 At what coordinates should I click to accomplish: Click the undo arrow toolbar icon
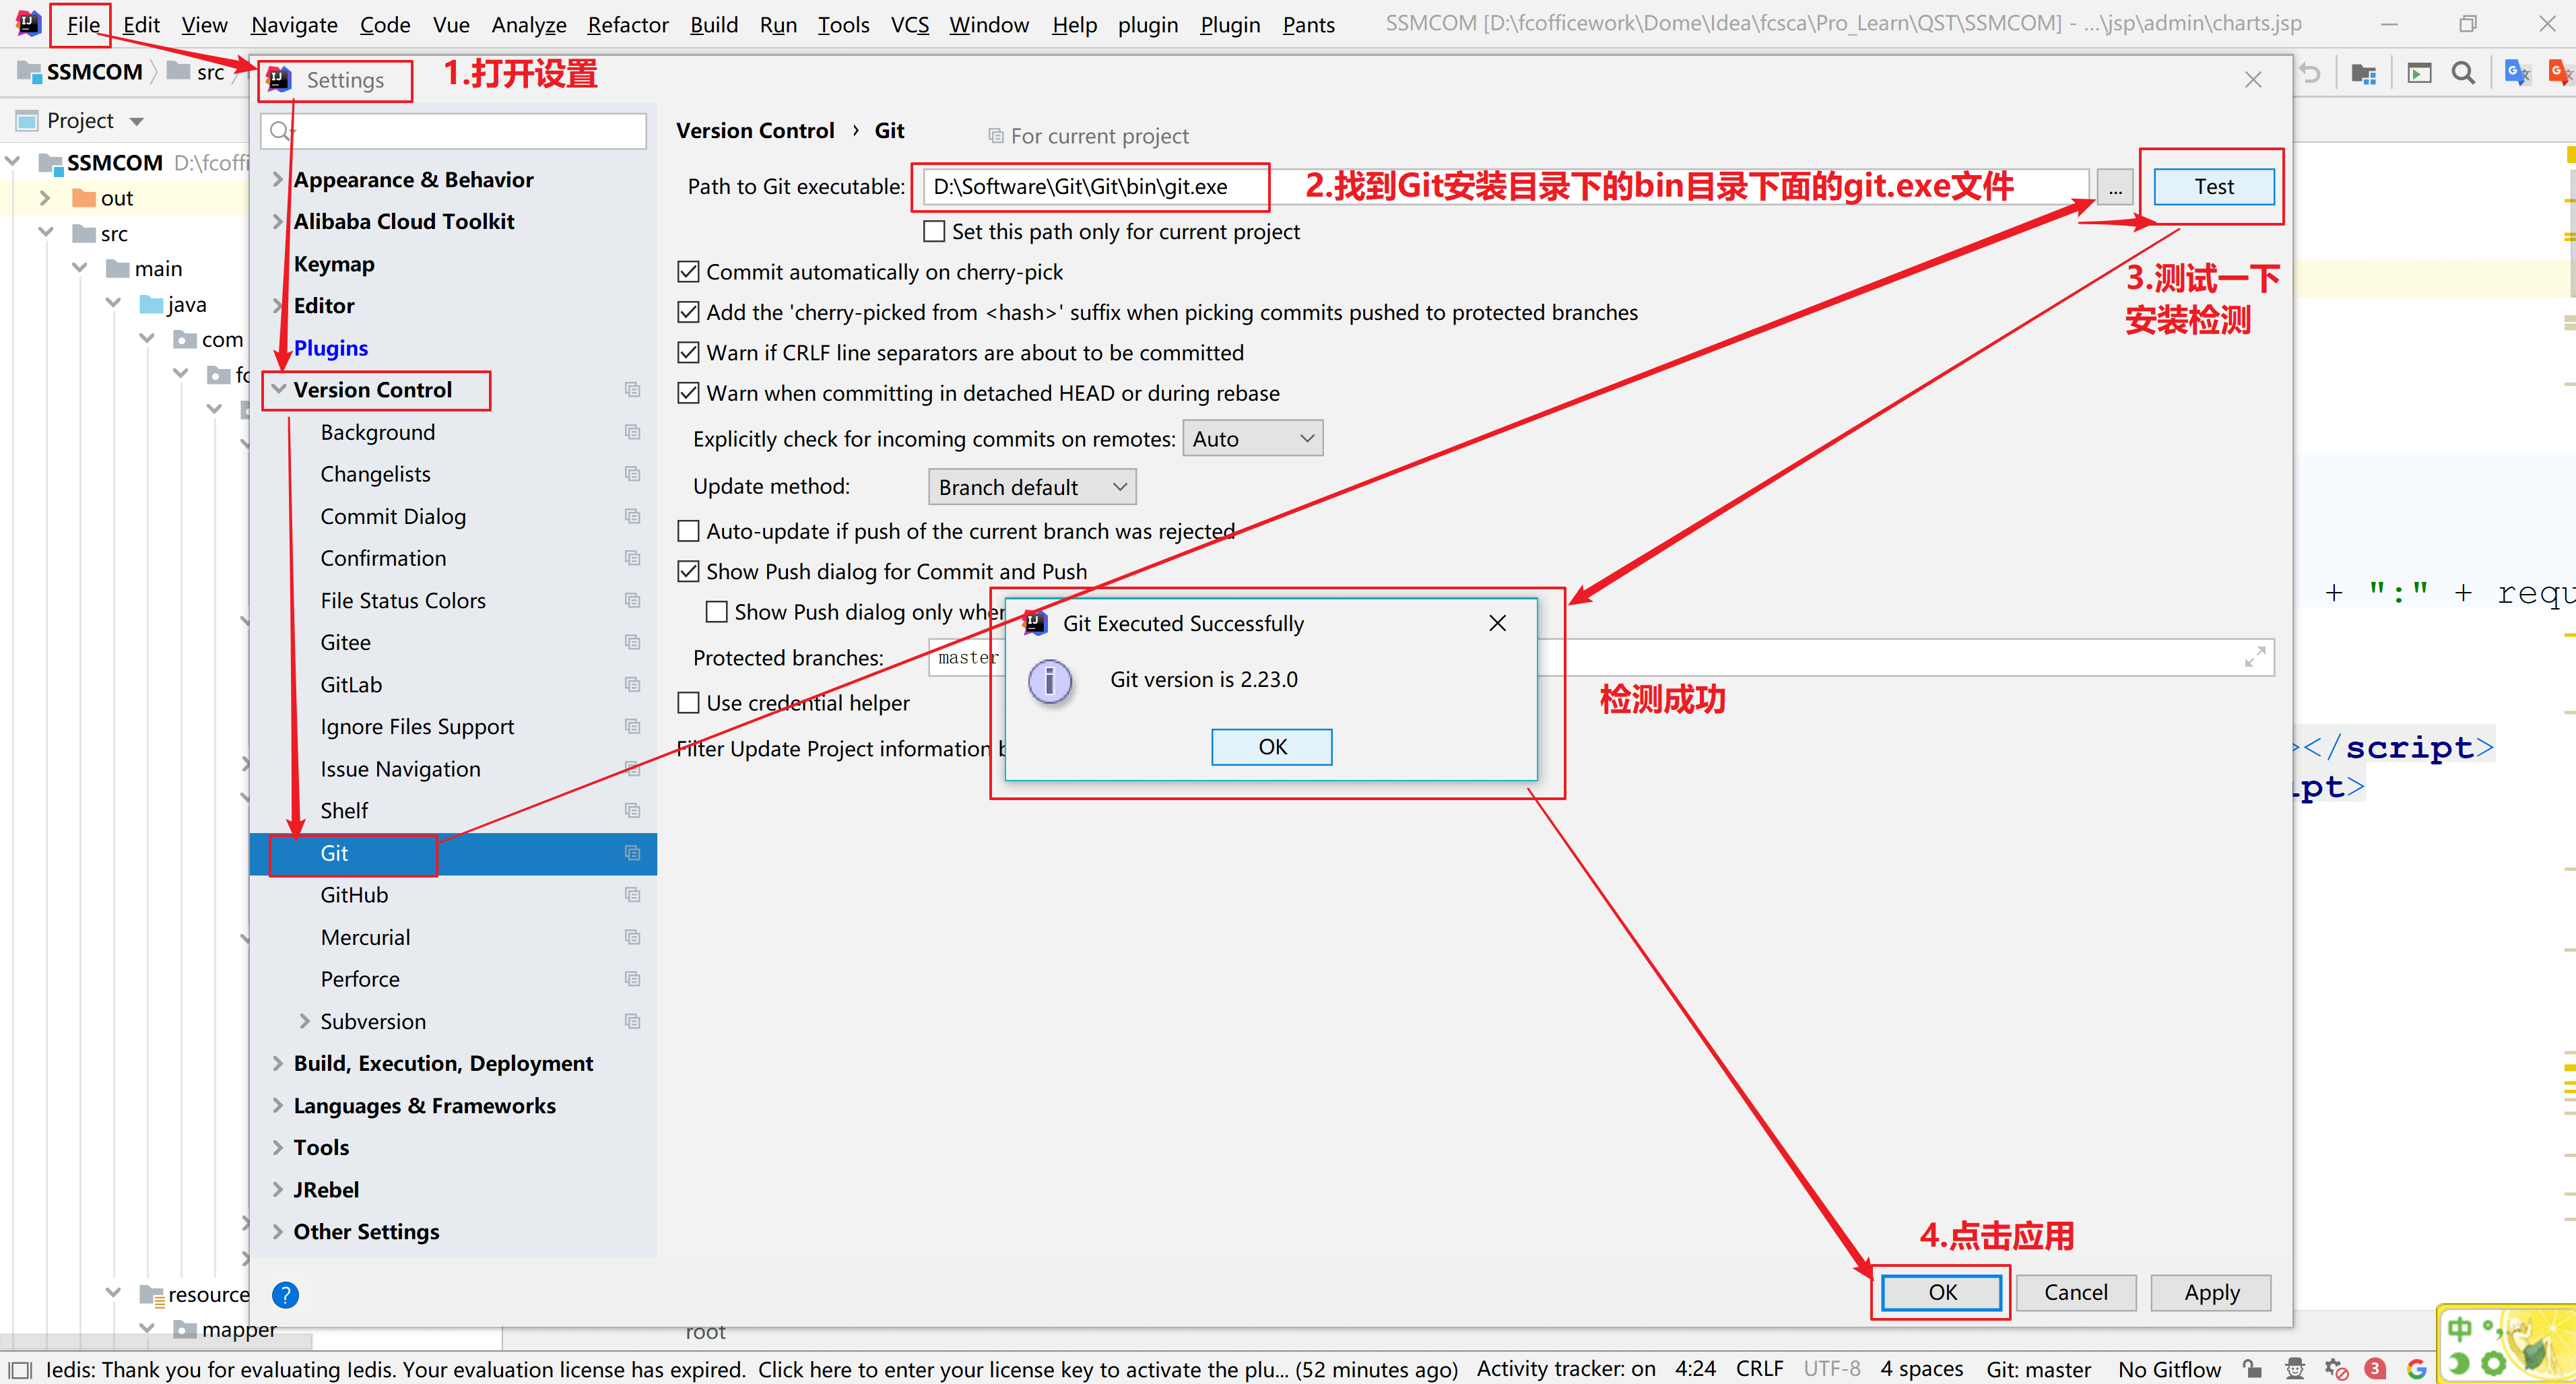(x=2310, y=73)
